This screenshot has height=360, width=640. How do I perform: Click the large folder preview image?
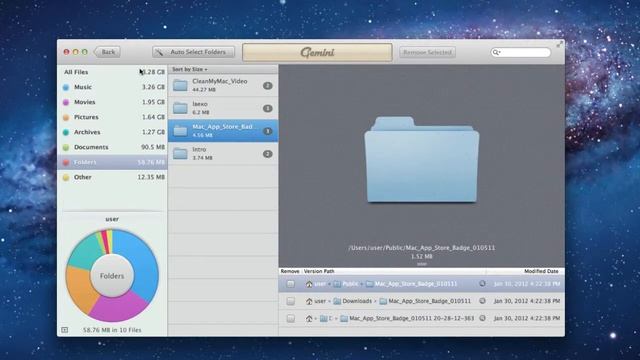(422, 159)
